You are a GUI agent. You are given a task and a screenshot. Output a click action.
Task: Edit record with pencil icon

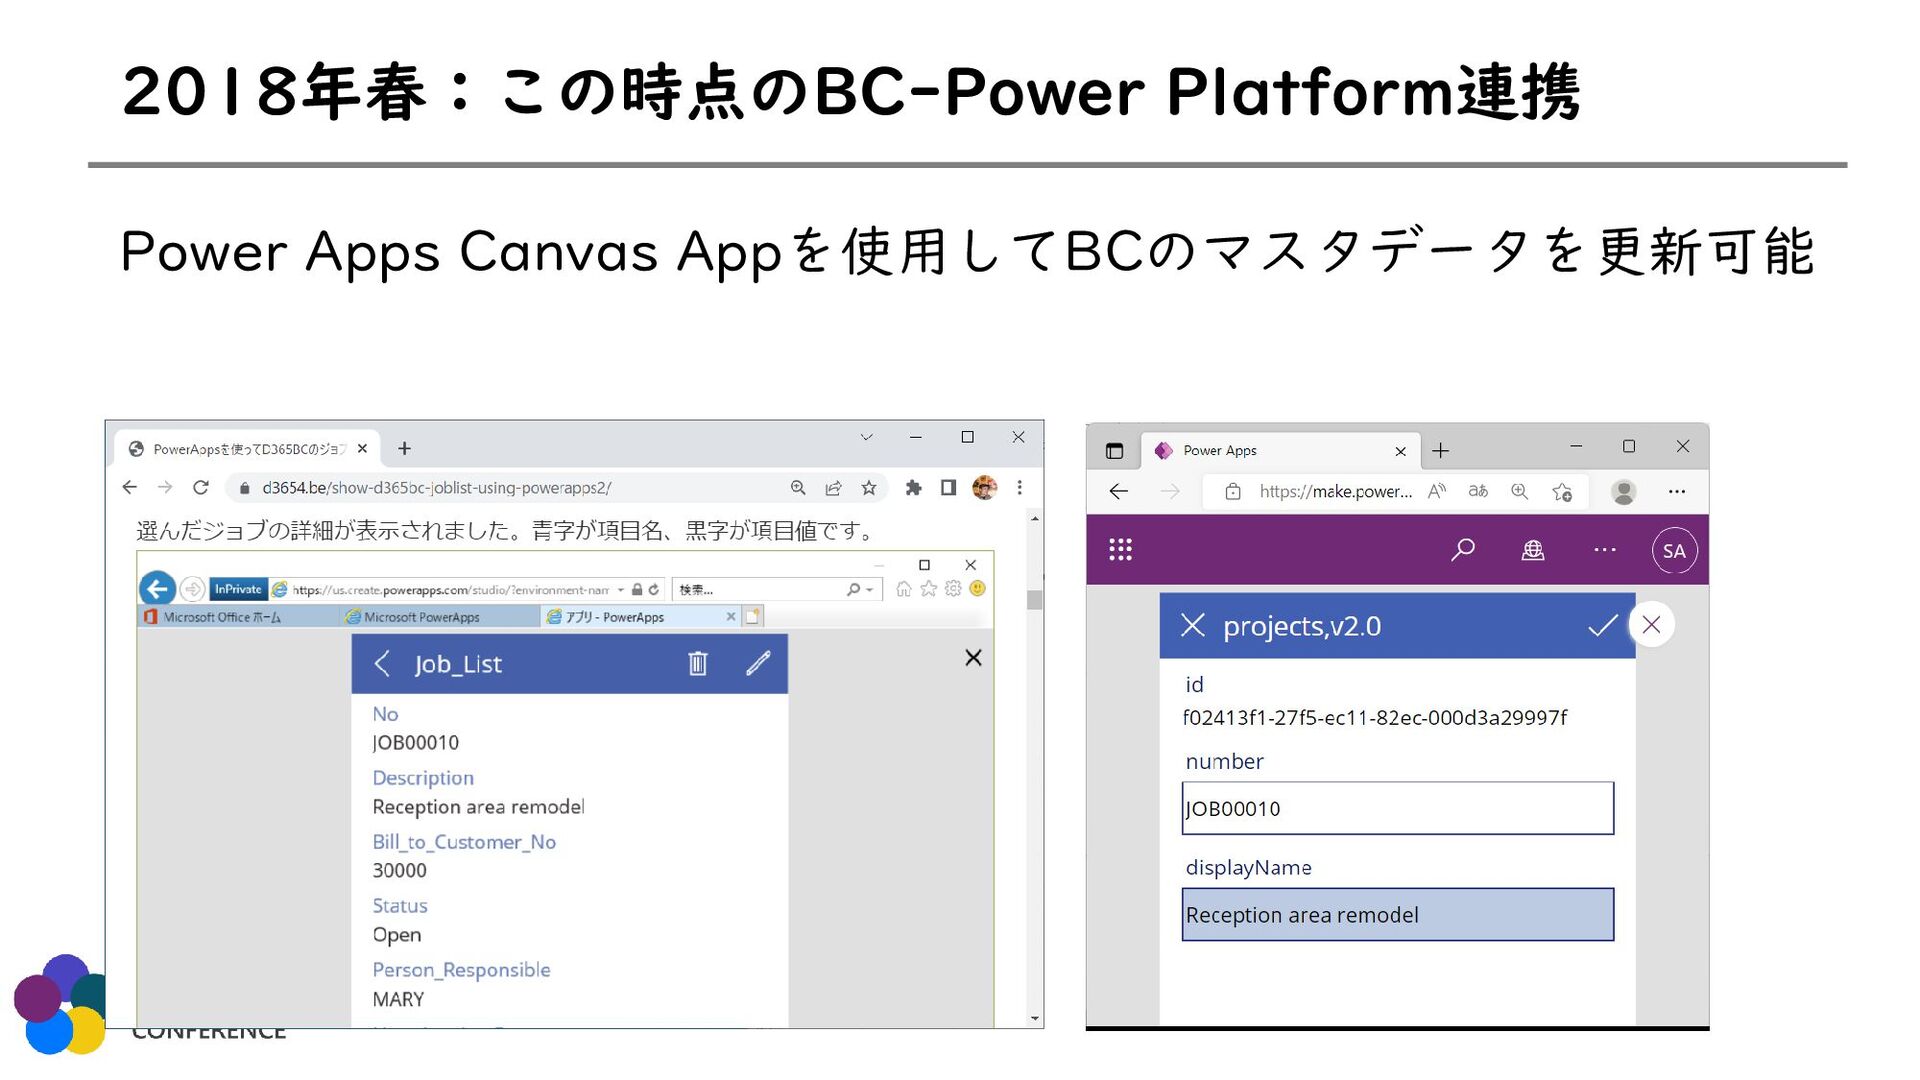pyautogui.click(x=758, y=664)
